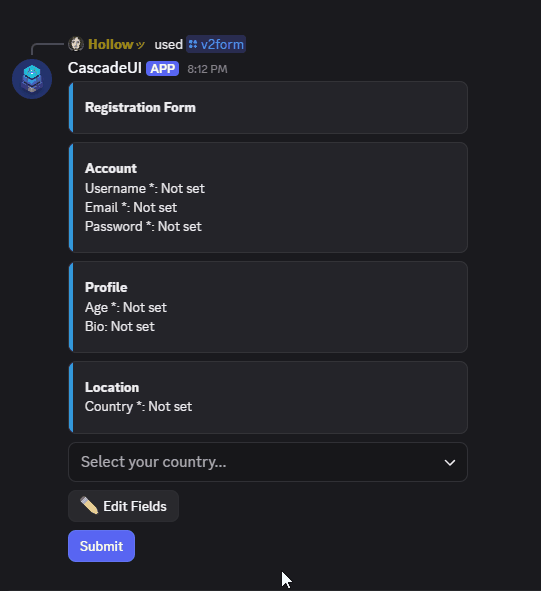
Task: Click the Location section heading
Action: [x=112, y=387]
